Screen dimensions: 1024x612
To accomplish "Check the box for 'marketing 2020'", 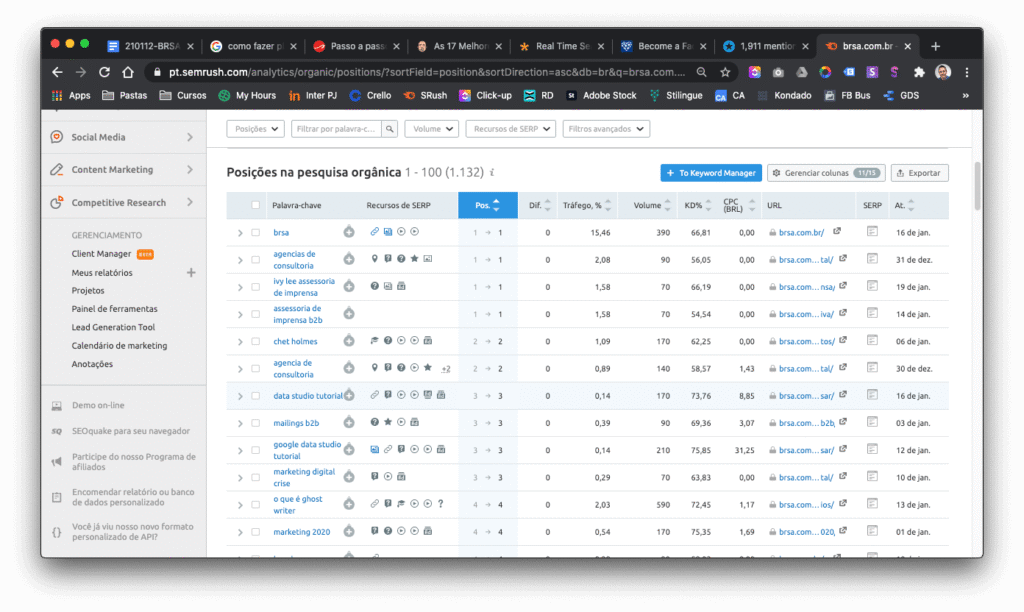I will pos(255,532).
